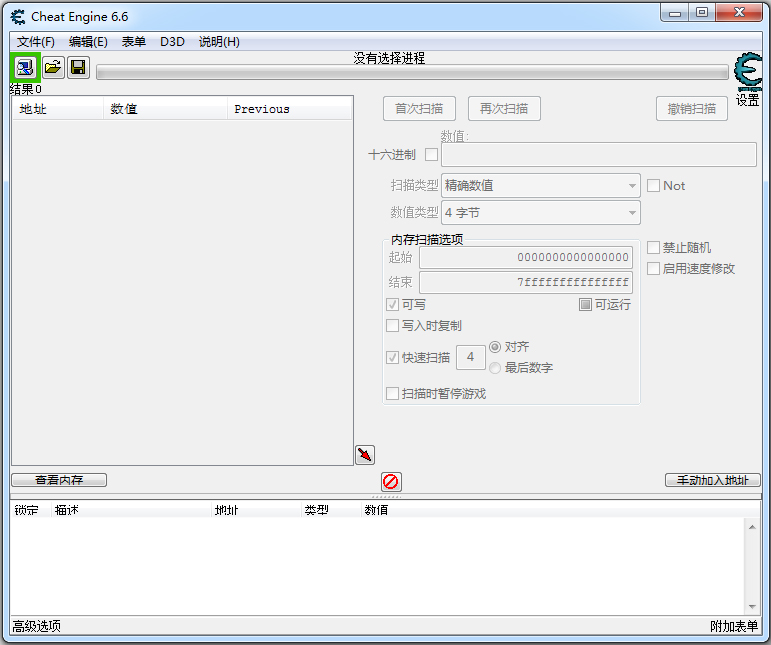Click the 数值 header in bottom address table
Screen dimensions: 771x645
point(376,510)
